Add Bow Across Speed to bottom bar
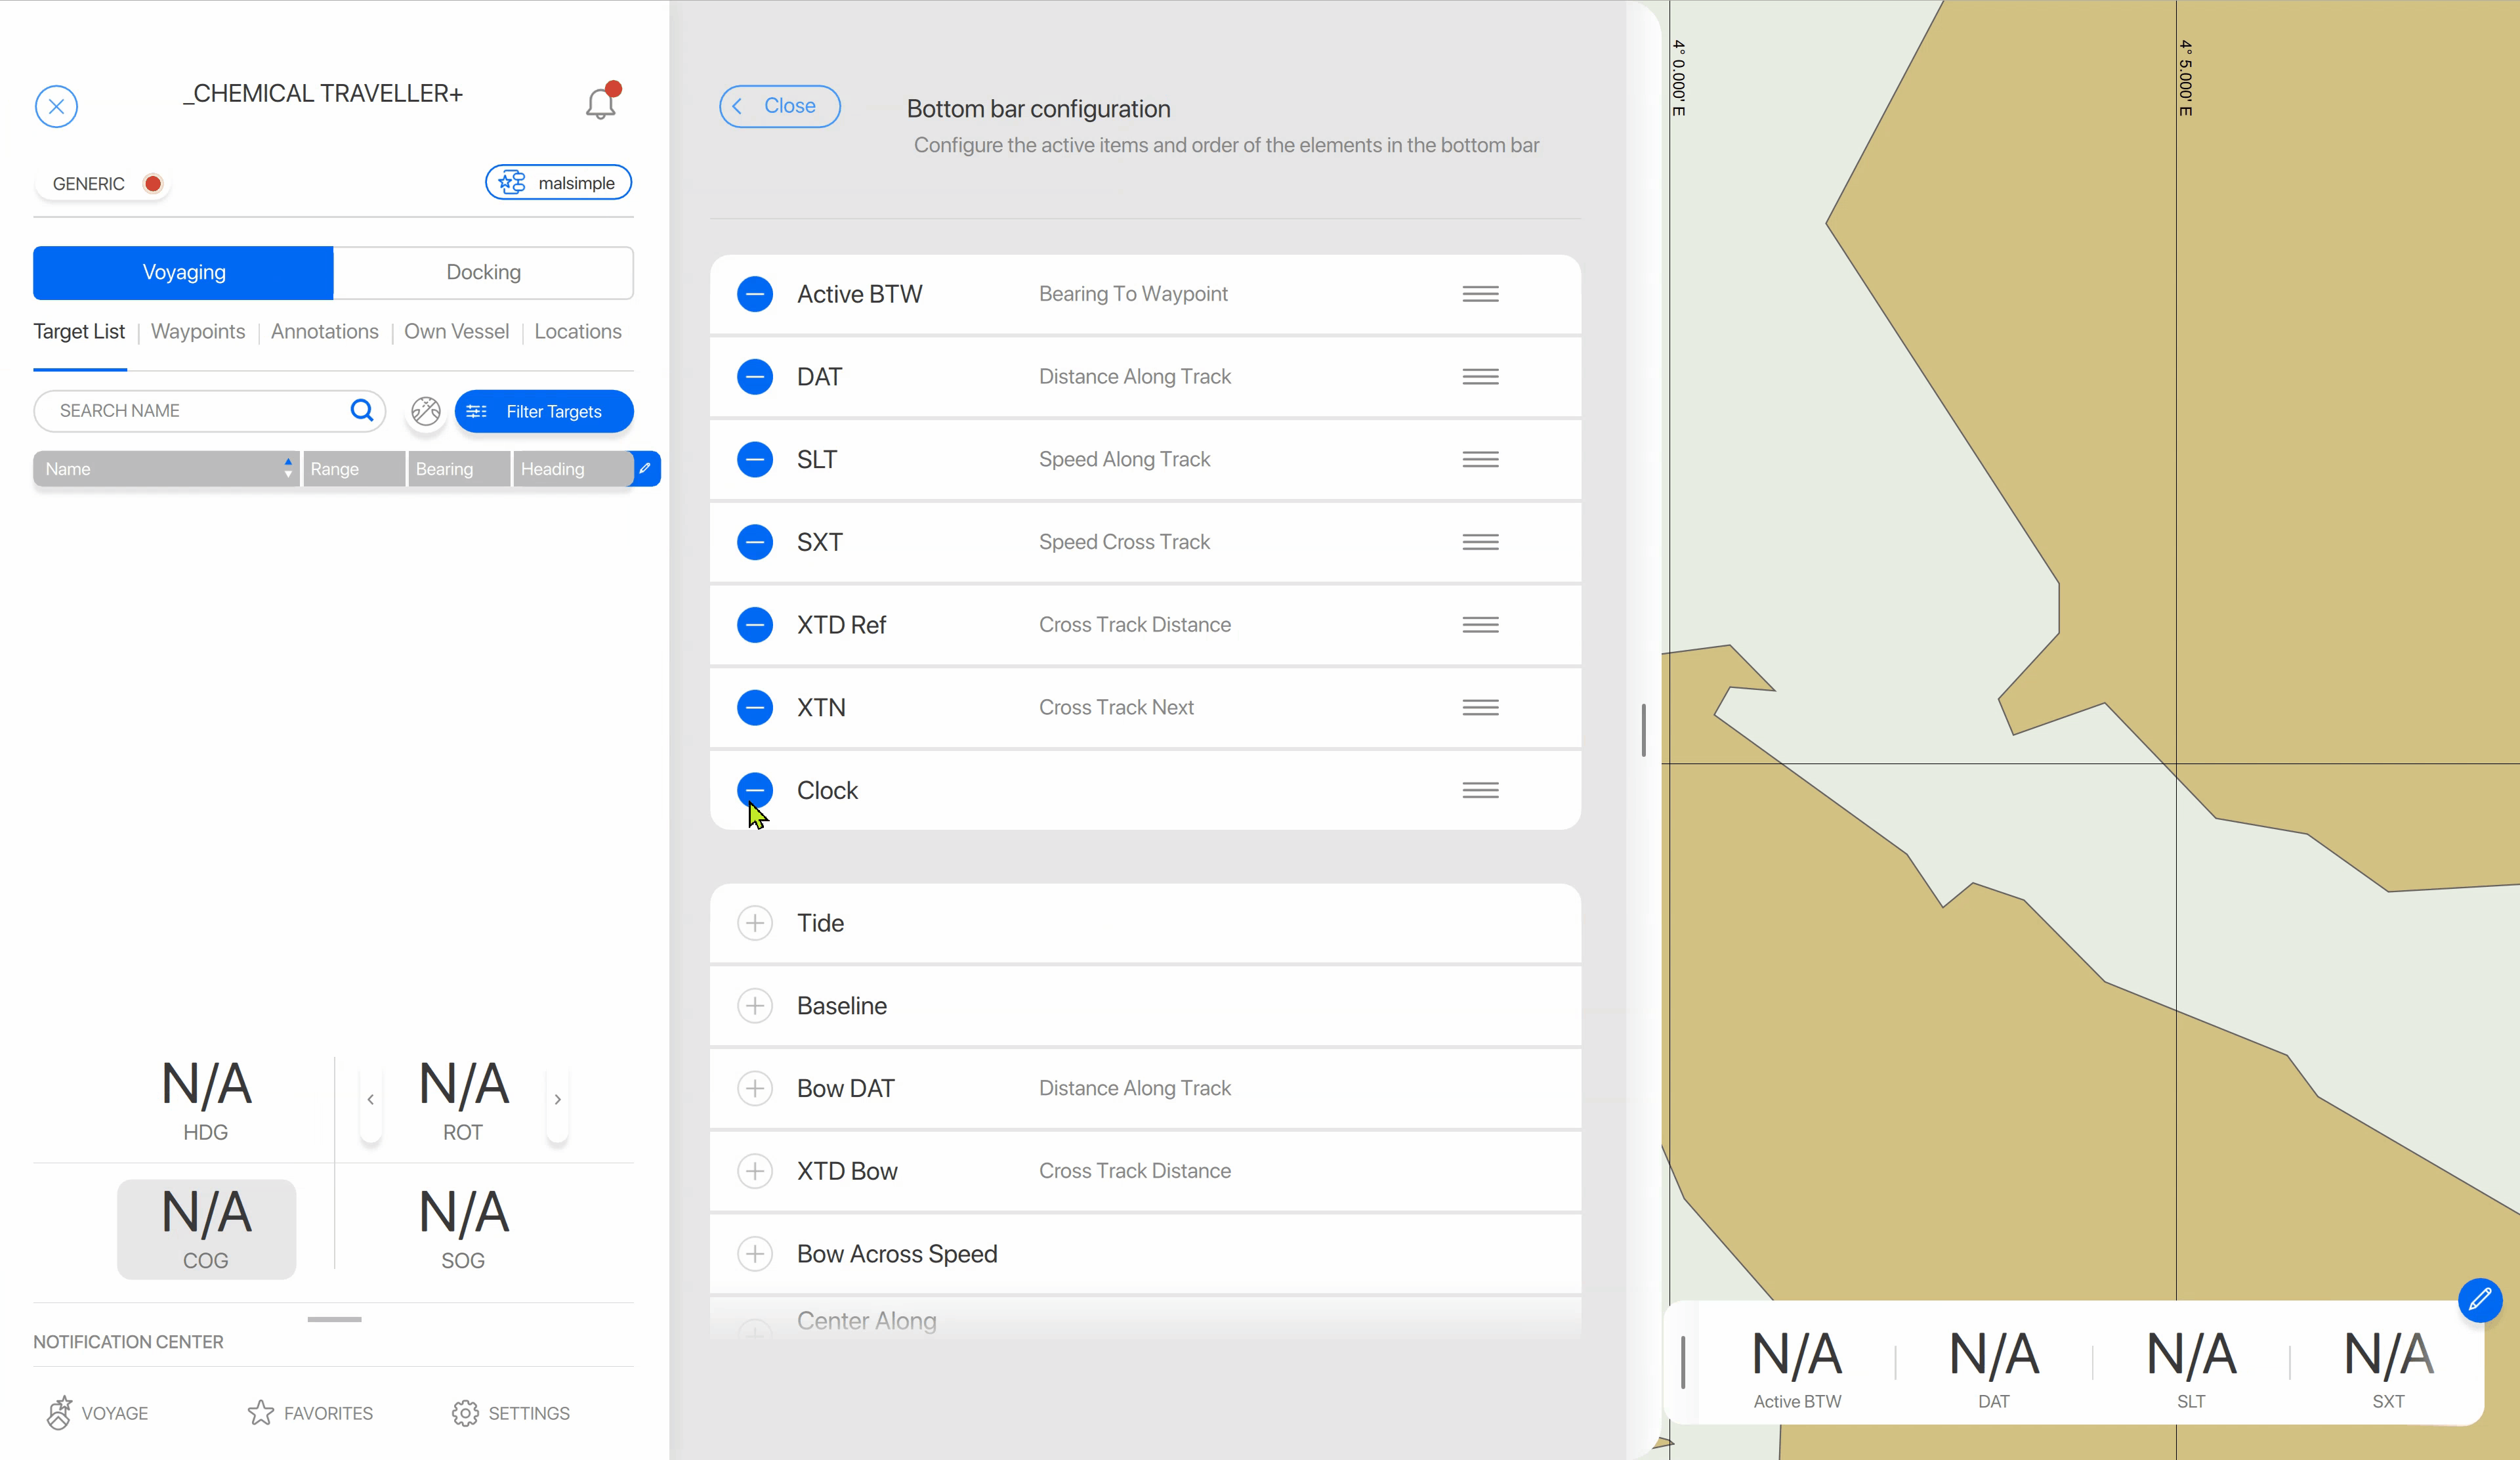 pyautogui.click(x=755, y=1254)
